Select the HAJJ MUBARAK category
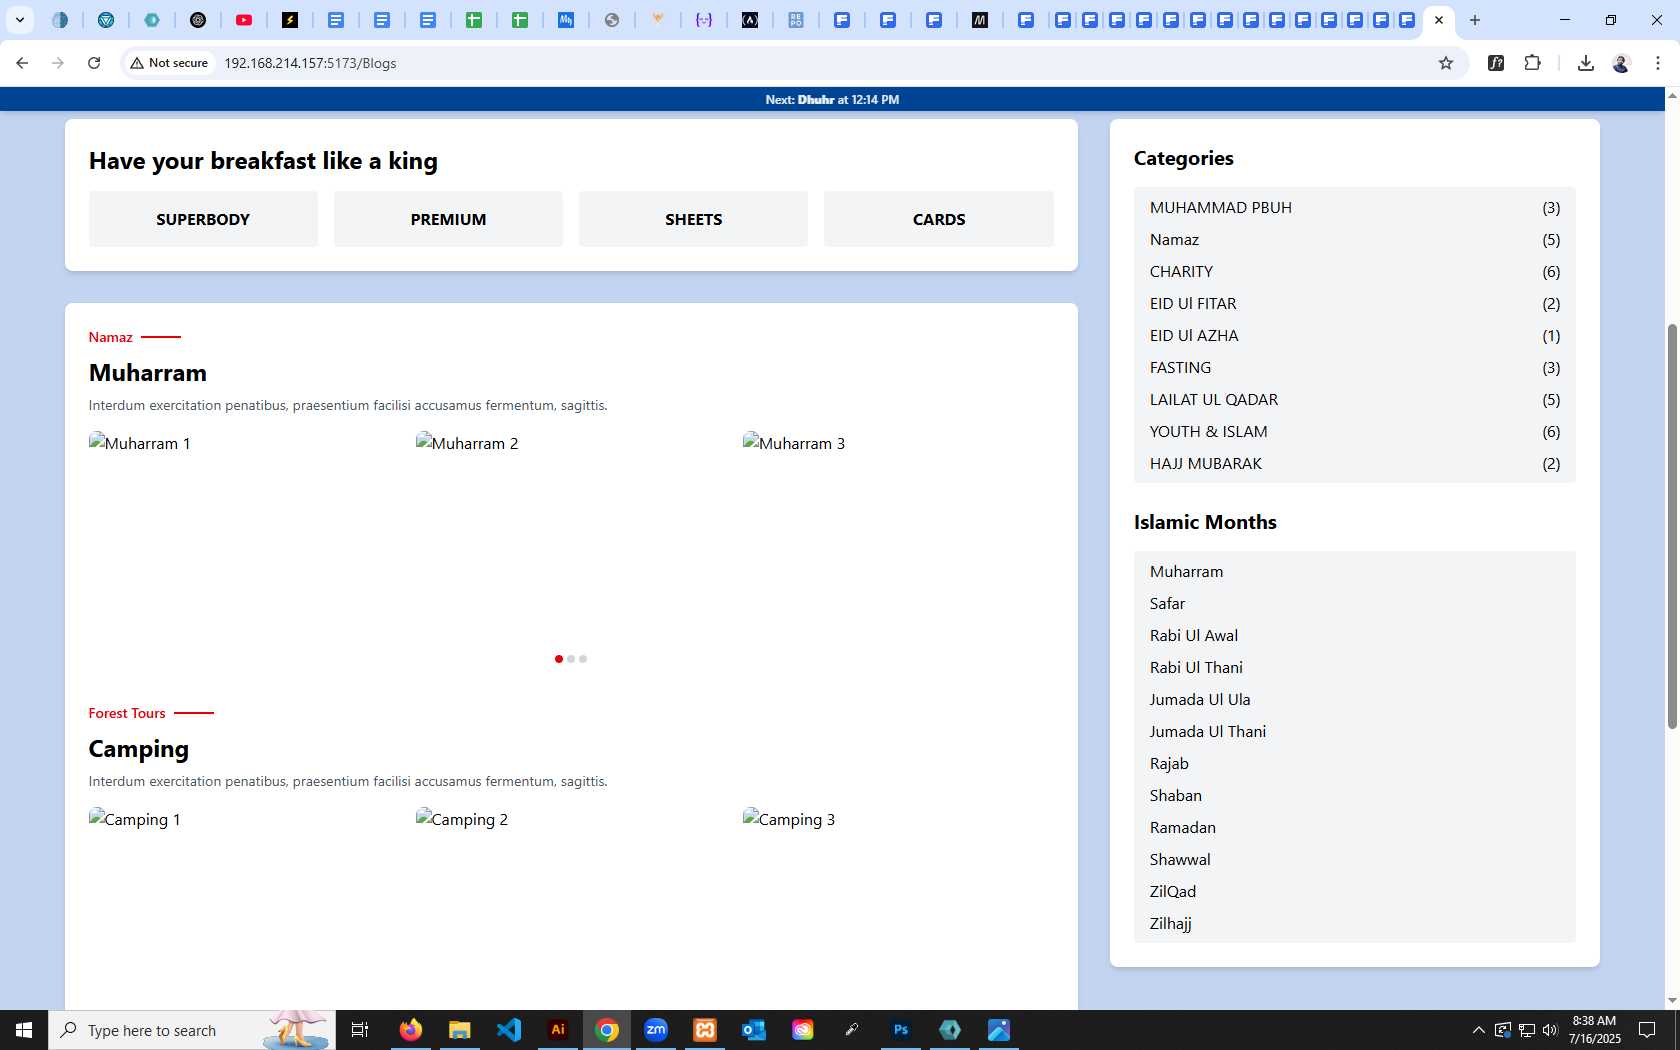The height and width of the screenshot is (1050, 1680). pyautogui.click(x=1355, y=464)
